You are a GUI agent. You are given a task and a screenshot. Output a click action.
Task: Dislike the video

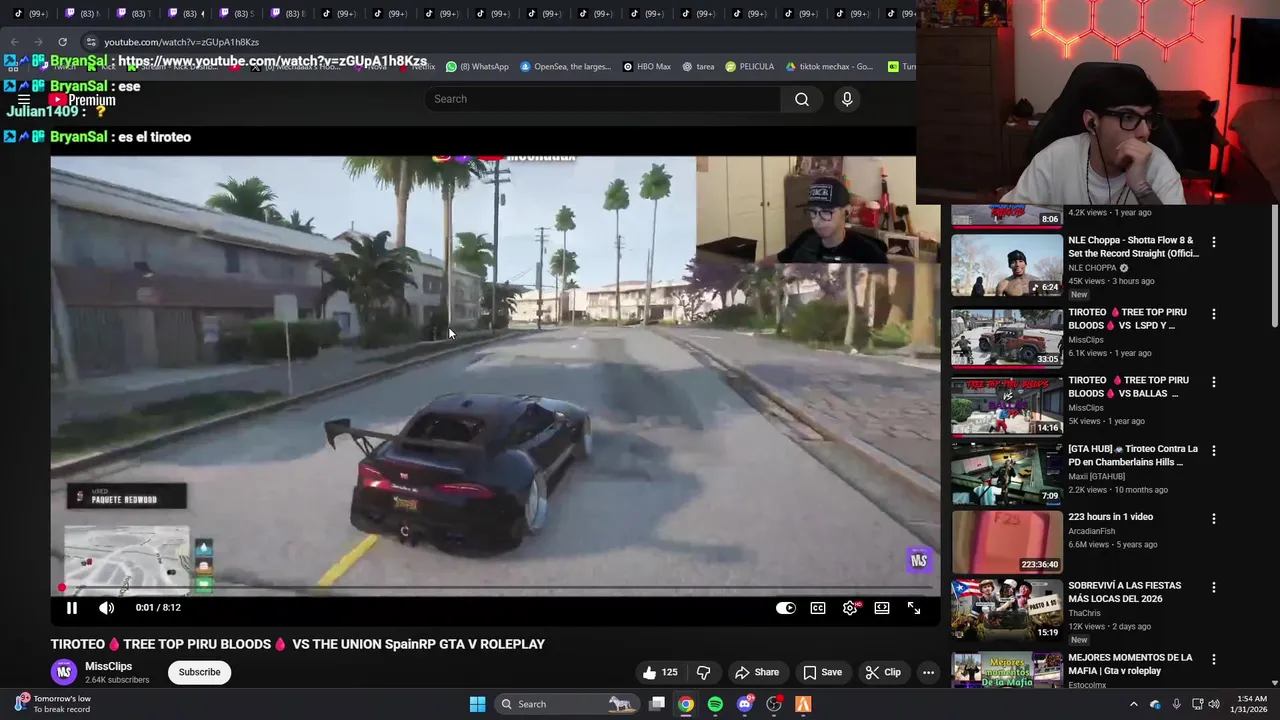pyautogui.click(x=703, y=672)
